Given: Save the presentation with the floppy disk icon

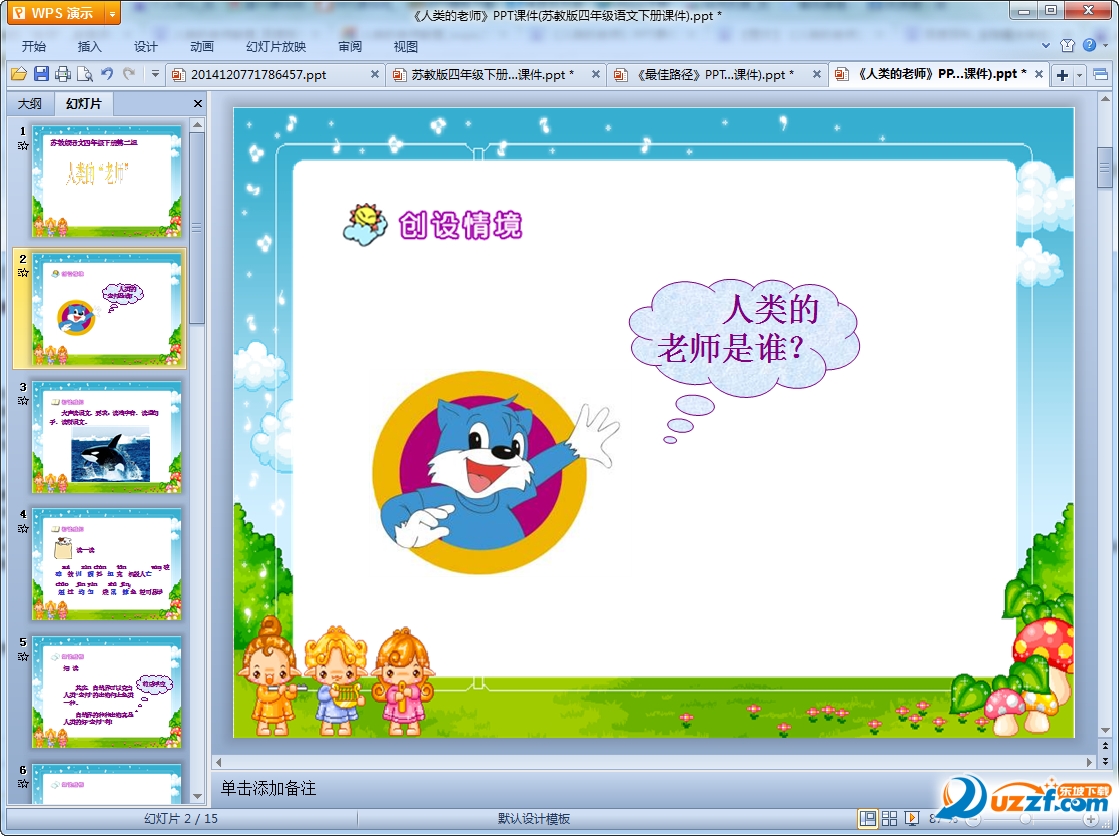Looking at the screenshot, I should click(x=41, y=74).
